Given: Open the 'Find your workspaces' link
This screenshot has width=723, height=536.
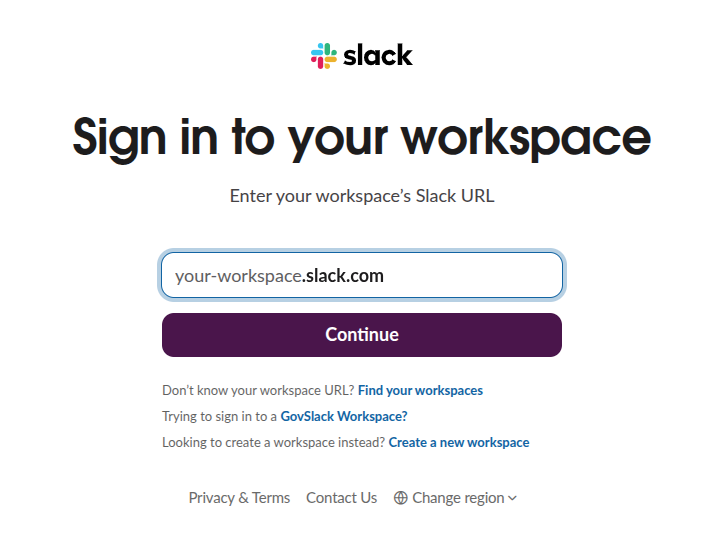Looking at the screenshot, I should pyautogui.click(x=420, y=390).
